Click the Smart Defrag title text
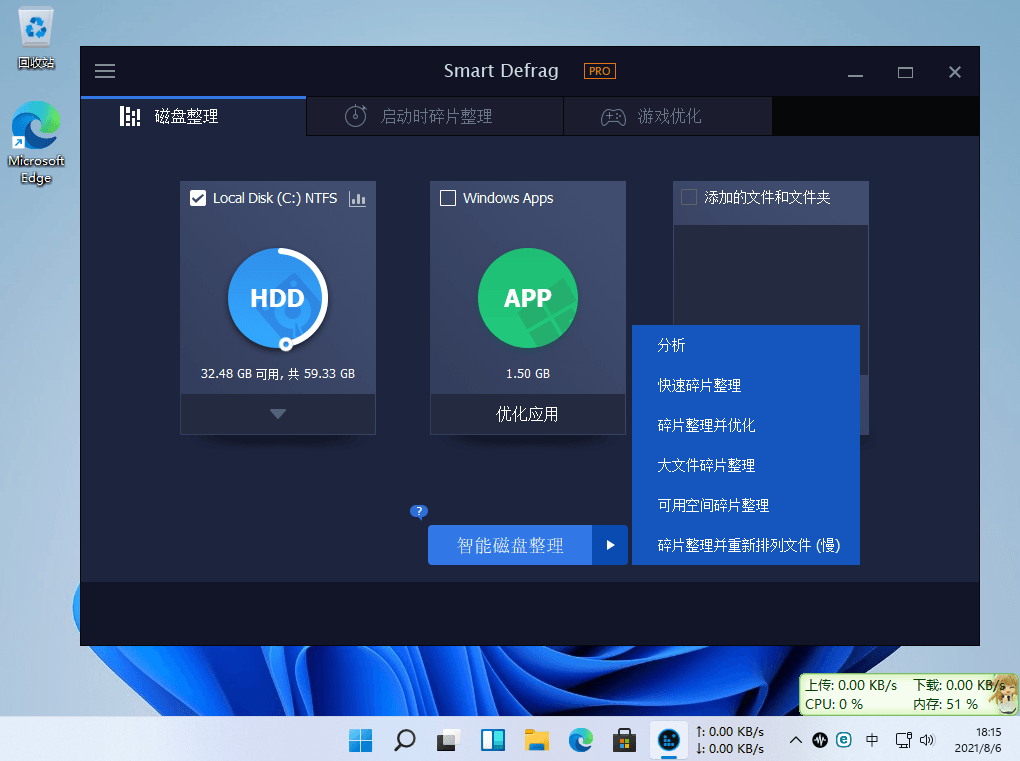Viewport: 1020px width, 761px height. (x=501, y=70)
